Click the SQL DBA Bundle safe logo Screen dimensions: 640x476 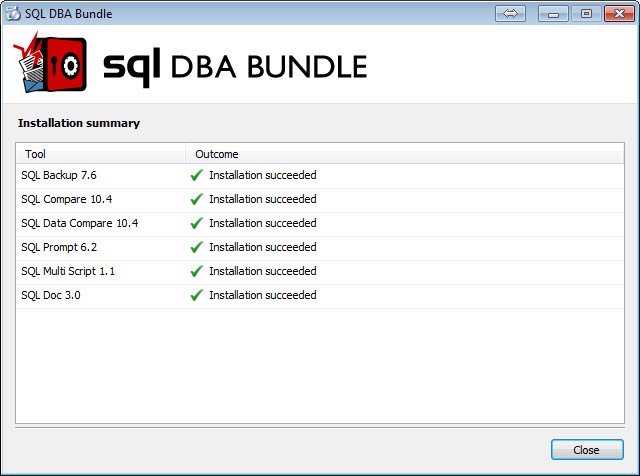50,63
